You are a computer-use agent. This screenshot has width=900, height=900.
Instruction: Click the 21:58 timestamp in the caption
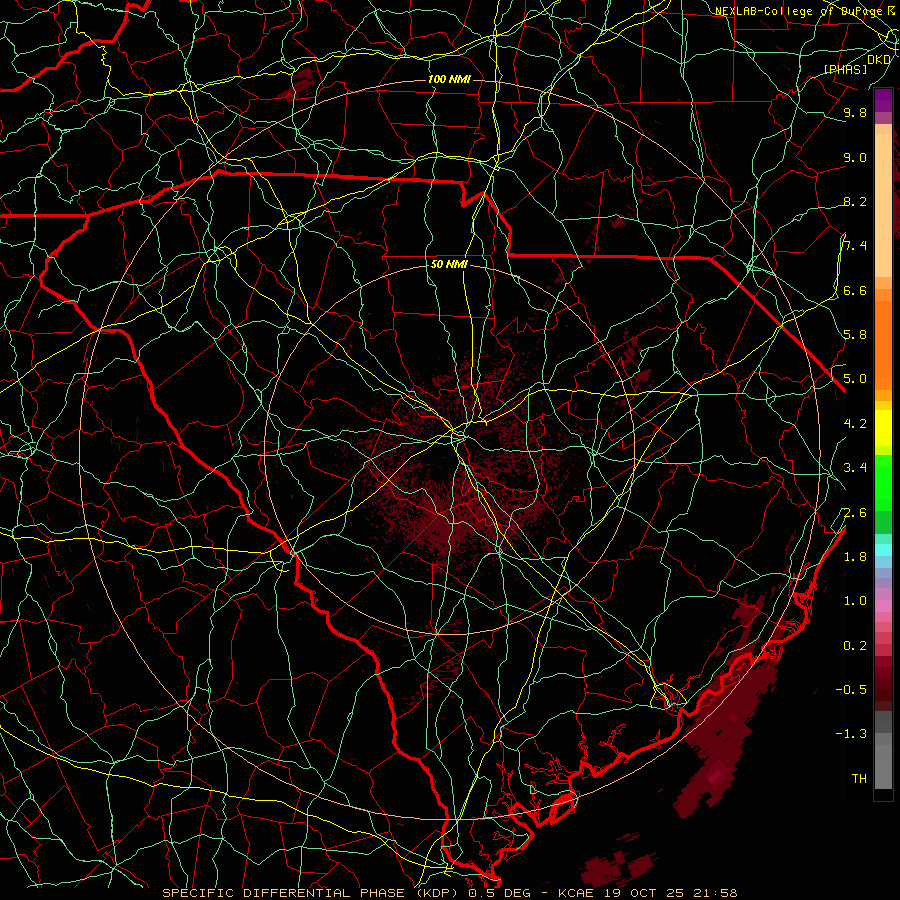717,893
